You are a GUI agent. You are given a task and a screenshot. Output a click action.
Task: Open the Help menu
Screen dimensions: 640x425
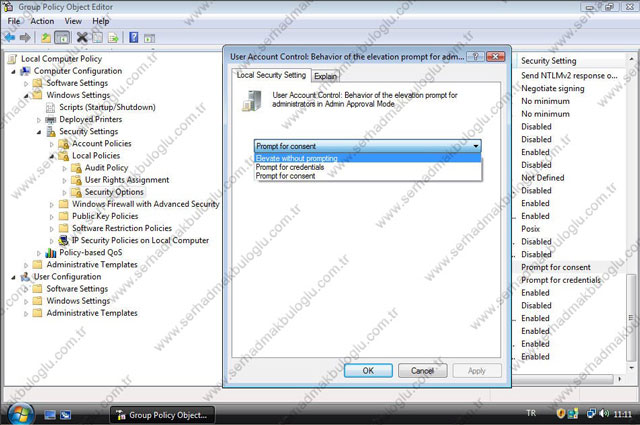click(100, 21)
